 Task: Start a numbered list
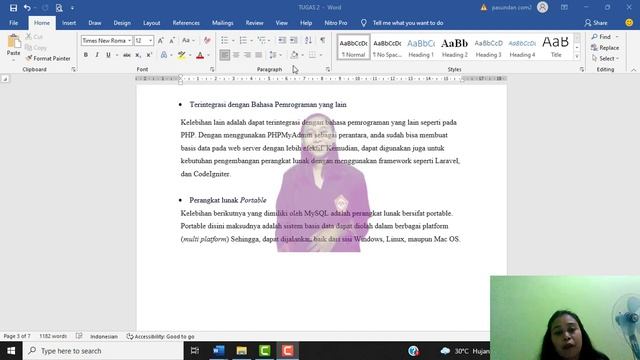click(x=243, y=40)
